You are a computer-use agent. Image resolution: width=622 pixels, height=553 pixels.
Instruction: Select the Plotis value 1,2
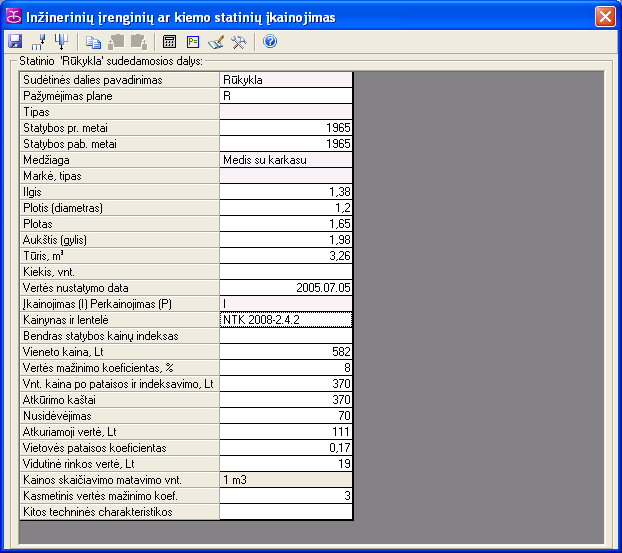pos(286,208)
